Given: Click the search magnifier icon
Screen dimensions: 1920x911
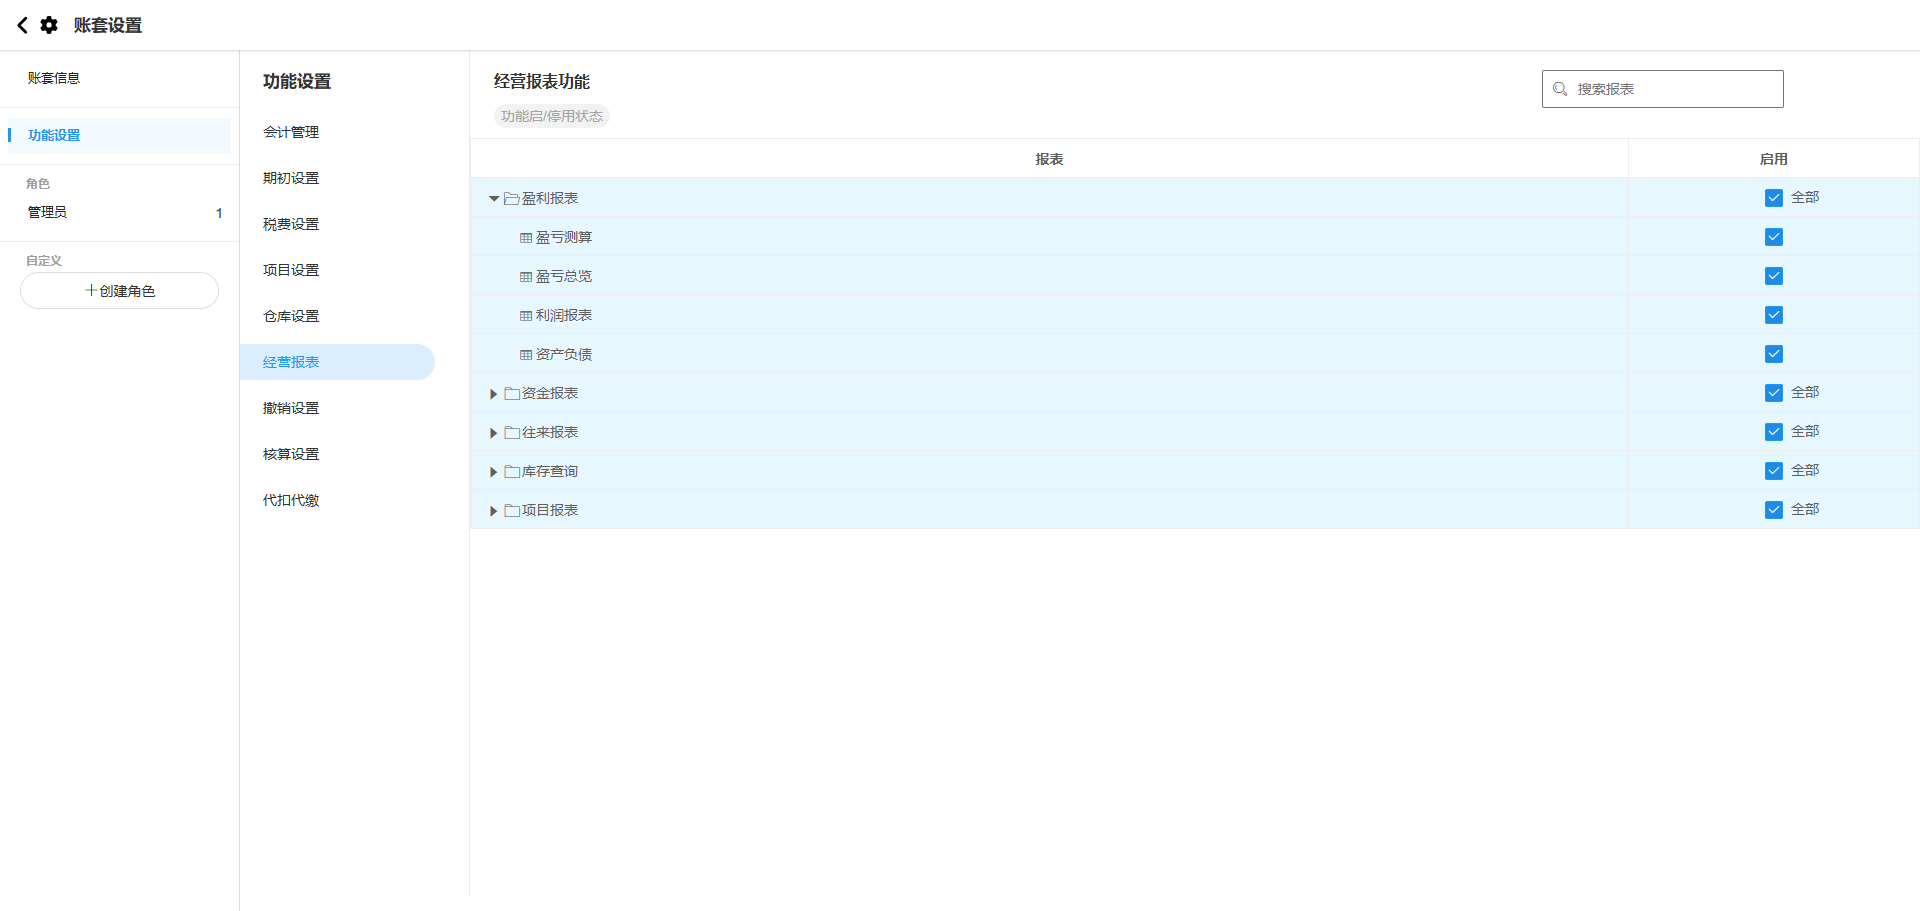Looking at the screenshot, I should (1560, 89).
